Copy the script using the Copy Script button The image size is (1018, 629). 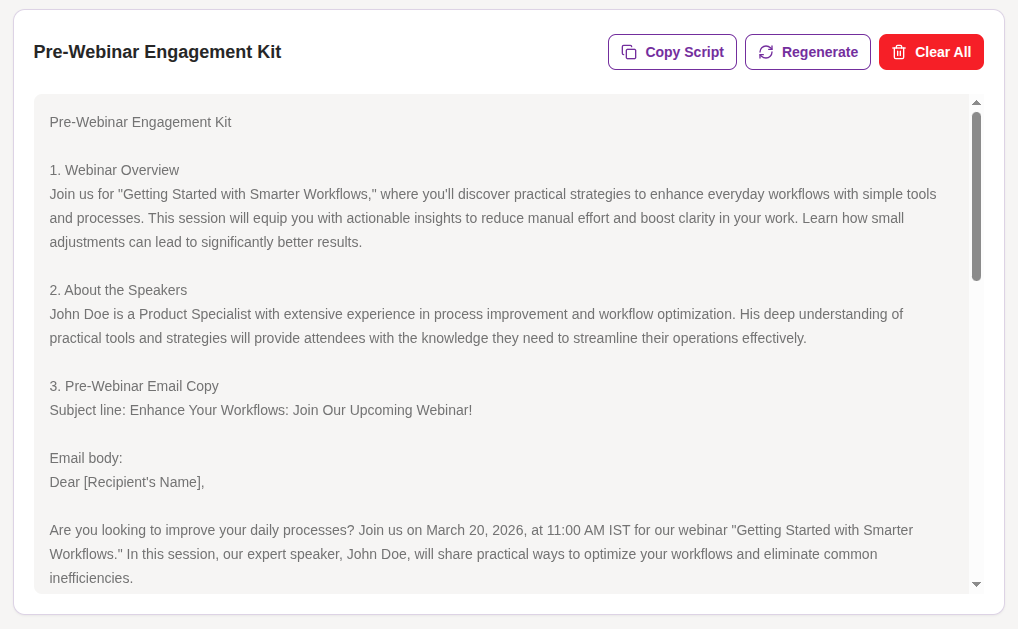click(x=672, y=51)
